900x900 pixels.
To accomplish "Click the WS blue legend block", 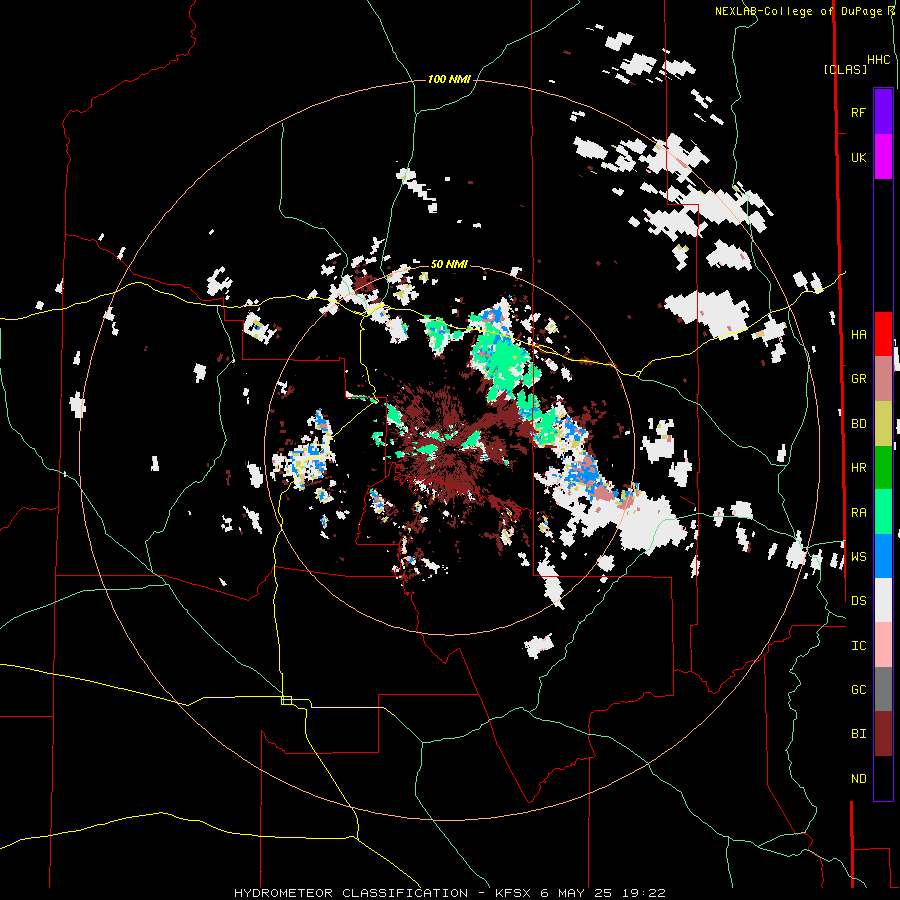I will coord(883,556).
